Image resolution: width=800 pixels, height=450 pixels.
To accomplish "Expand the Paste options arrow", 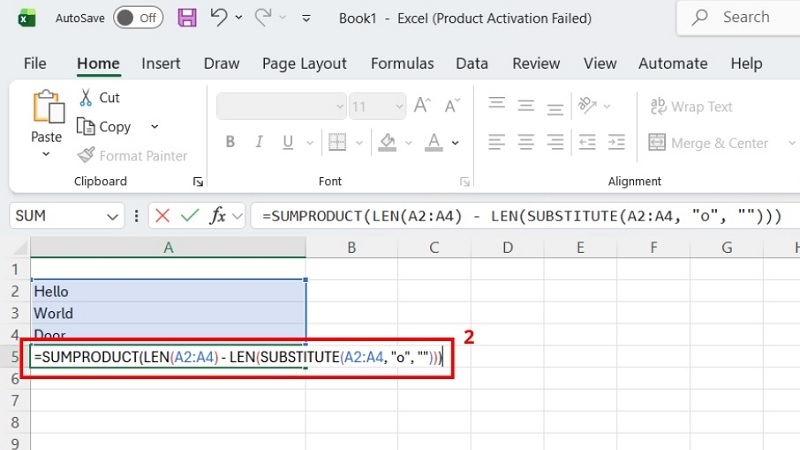I will pyautogui.click(x=46, y=154).
